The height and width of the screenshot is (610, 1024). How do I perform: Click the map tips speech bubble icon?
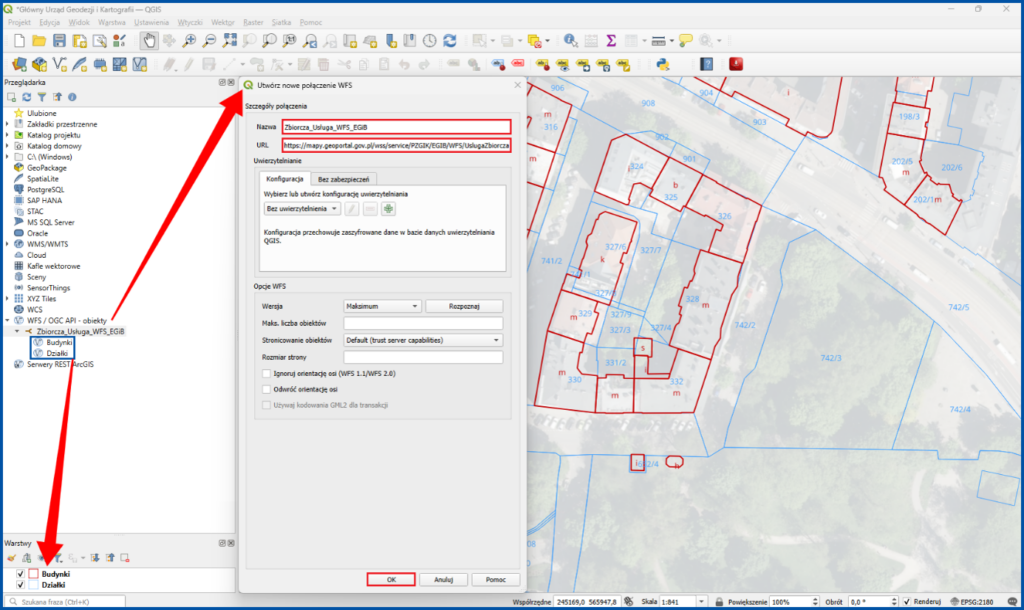[x=685, y=41]
